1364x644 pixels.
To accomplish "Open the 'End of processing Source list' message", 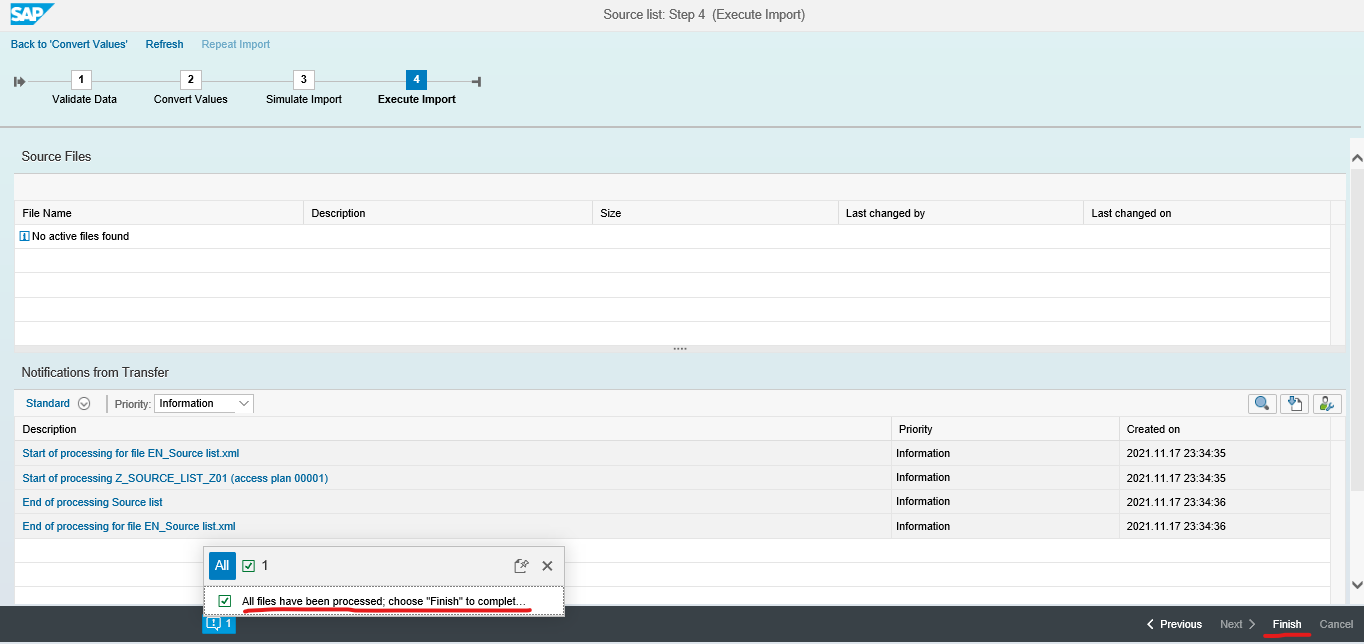I will click(x=92, y=501).
